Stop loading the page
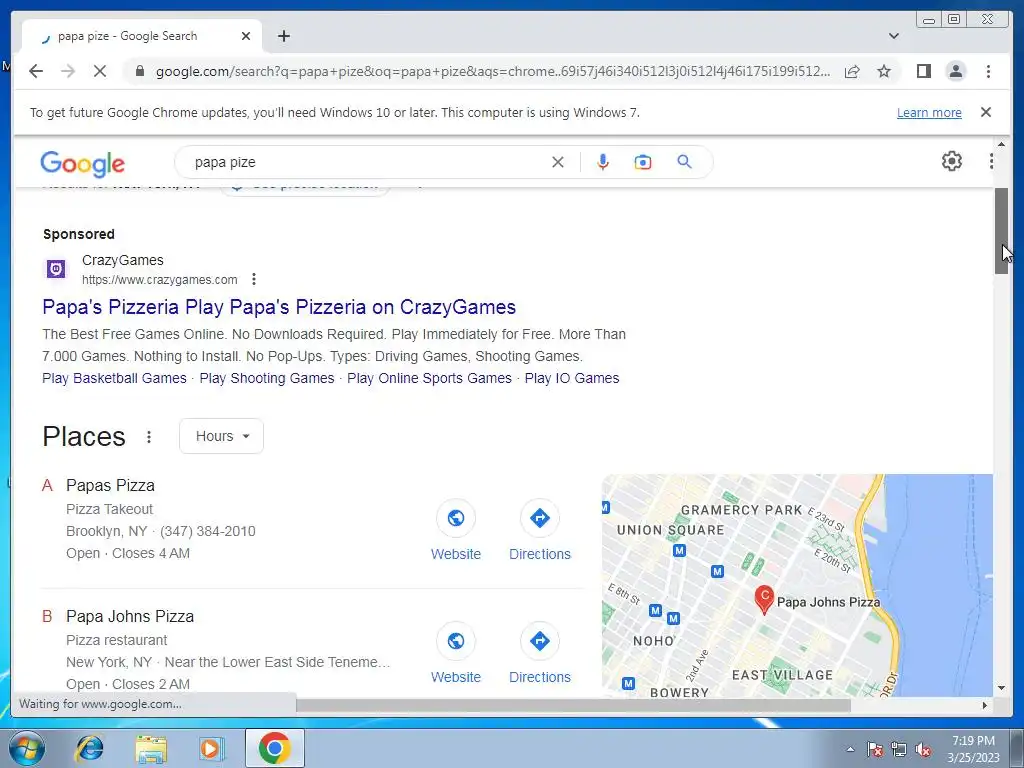Viewport: 1024px width, 768px height. click(100, 71)
